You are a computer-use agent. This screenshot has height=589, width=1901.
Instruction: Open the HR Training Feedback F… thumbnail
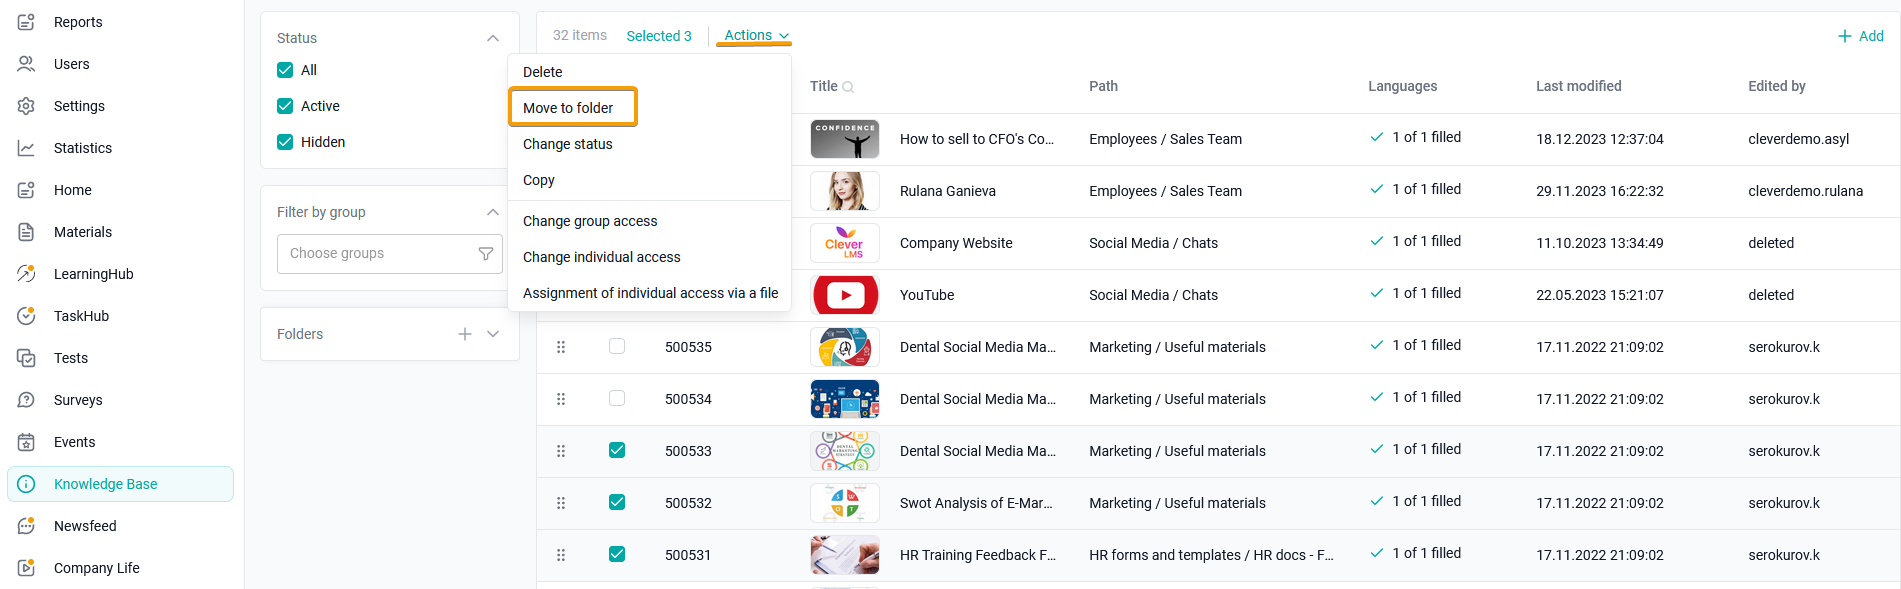click(845, 555)
